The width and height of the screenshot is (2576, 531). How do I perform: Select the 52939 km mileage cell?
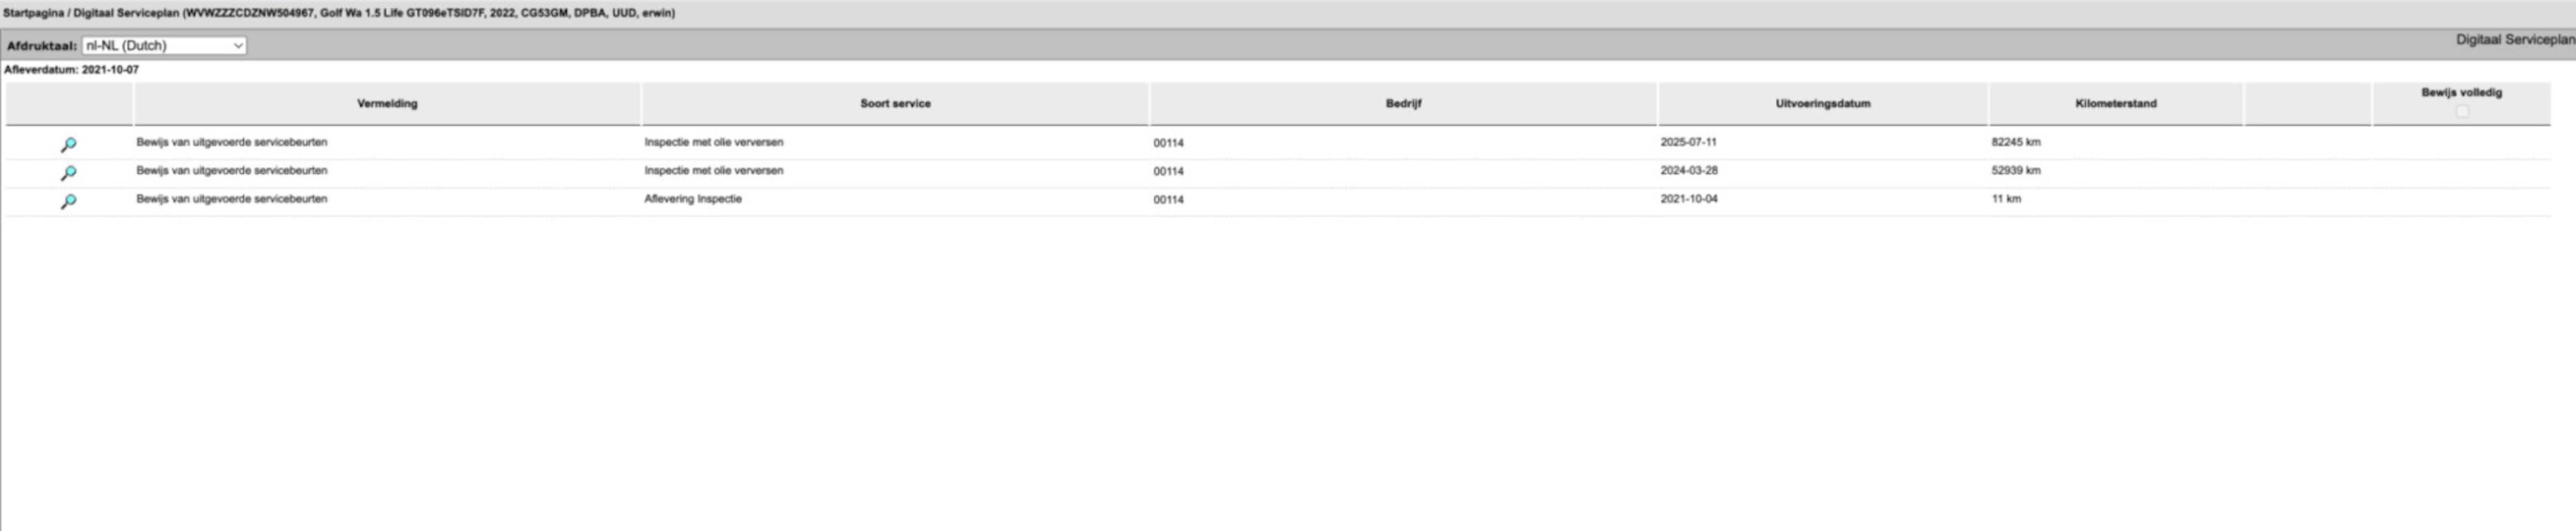(x=2015, y=171)
